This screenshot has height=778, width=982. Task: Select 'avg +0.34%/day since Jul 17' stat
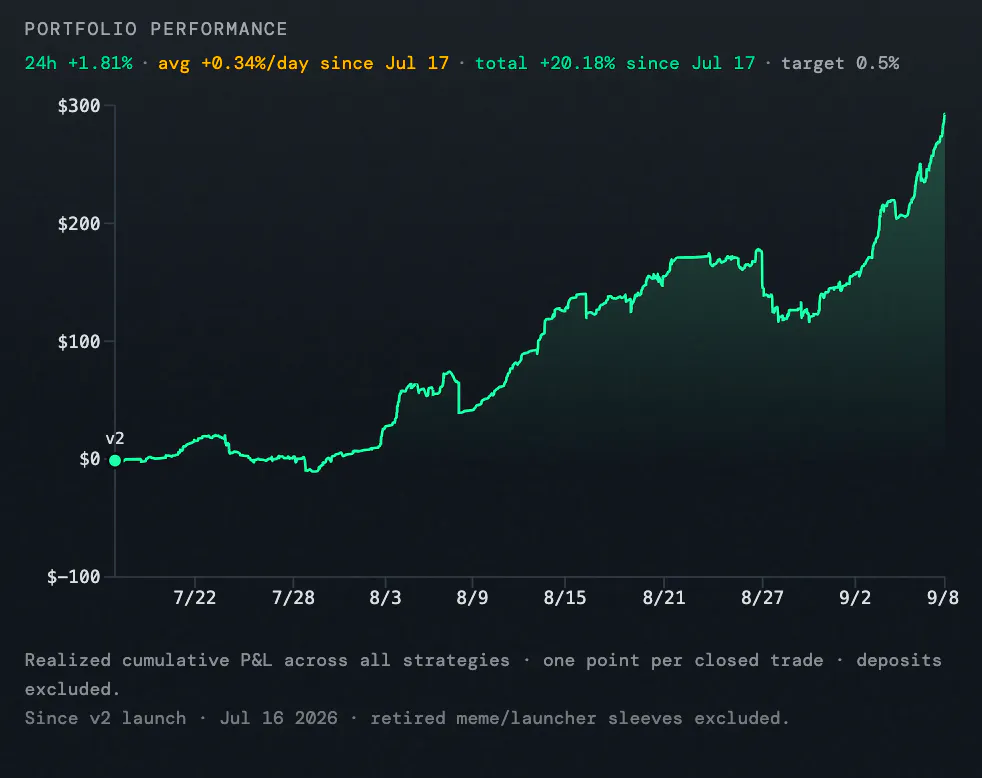point(303,63)
